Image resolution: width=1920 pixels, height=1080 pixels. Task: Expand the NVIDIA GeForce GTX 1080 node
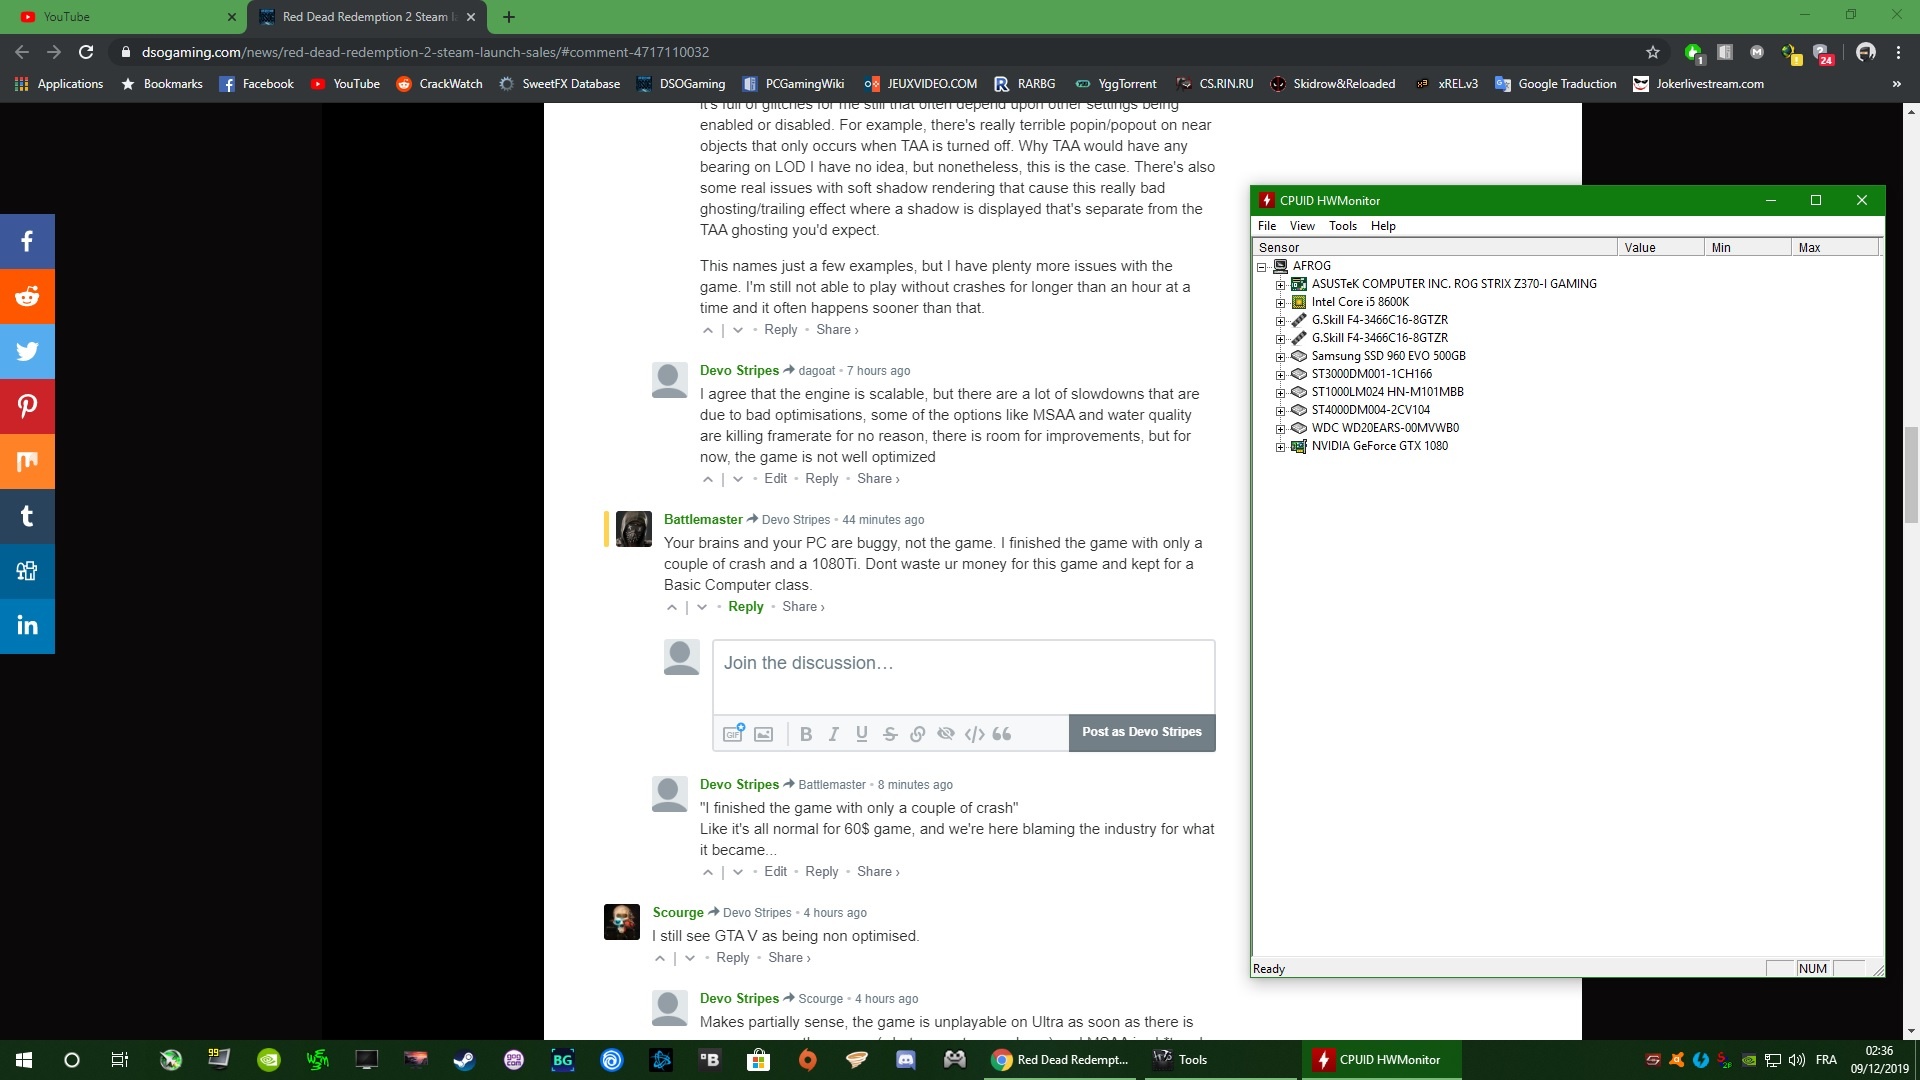pos(1280,447)
